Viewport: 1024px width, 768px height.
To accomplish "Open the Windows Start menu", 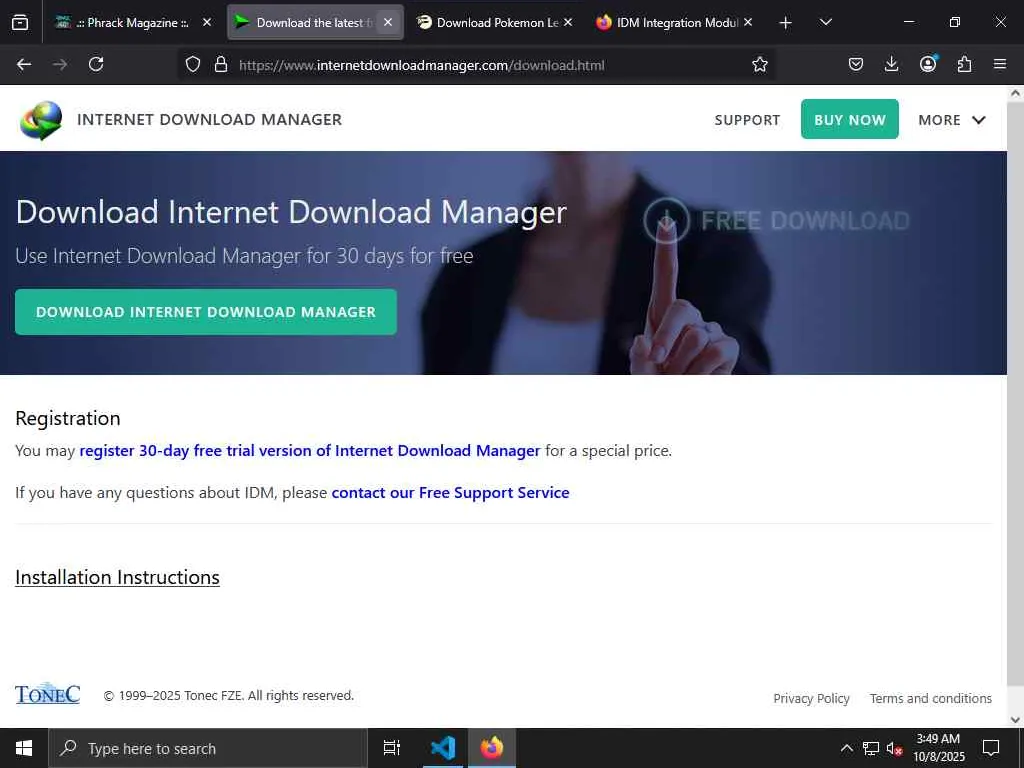I will [24, 748].
